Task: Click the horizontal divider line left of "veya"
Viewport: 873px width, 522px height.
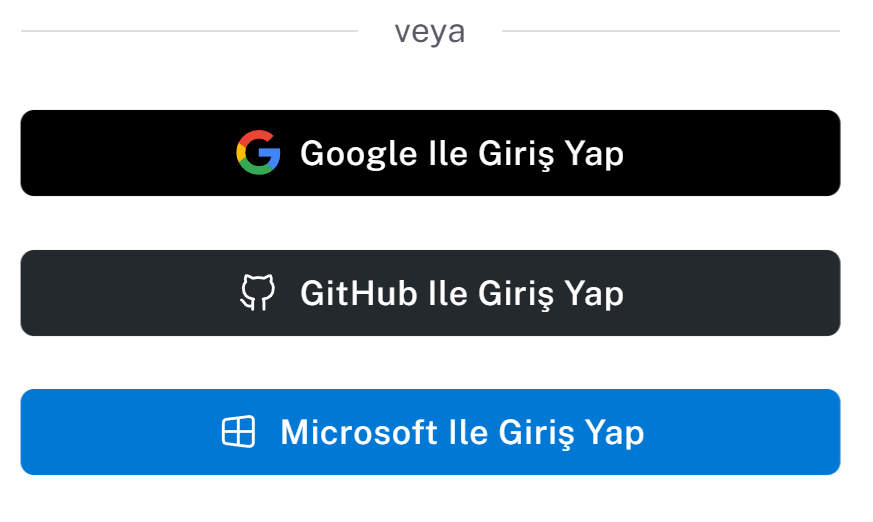Action: point(190,31)
